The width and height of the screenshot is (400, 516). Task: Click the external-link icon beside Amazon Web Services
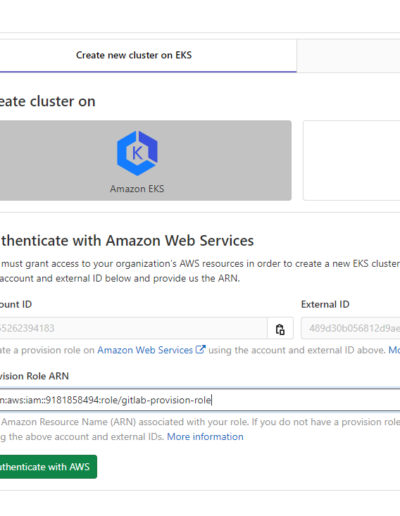click(200, 350)
